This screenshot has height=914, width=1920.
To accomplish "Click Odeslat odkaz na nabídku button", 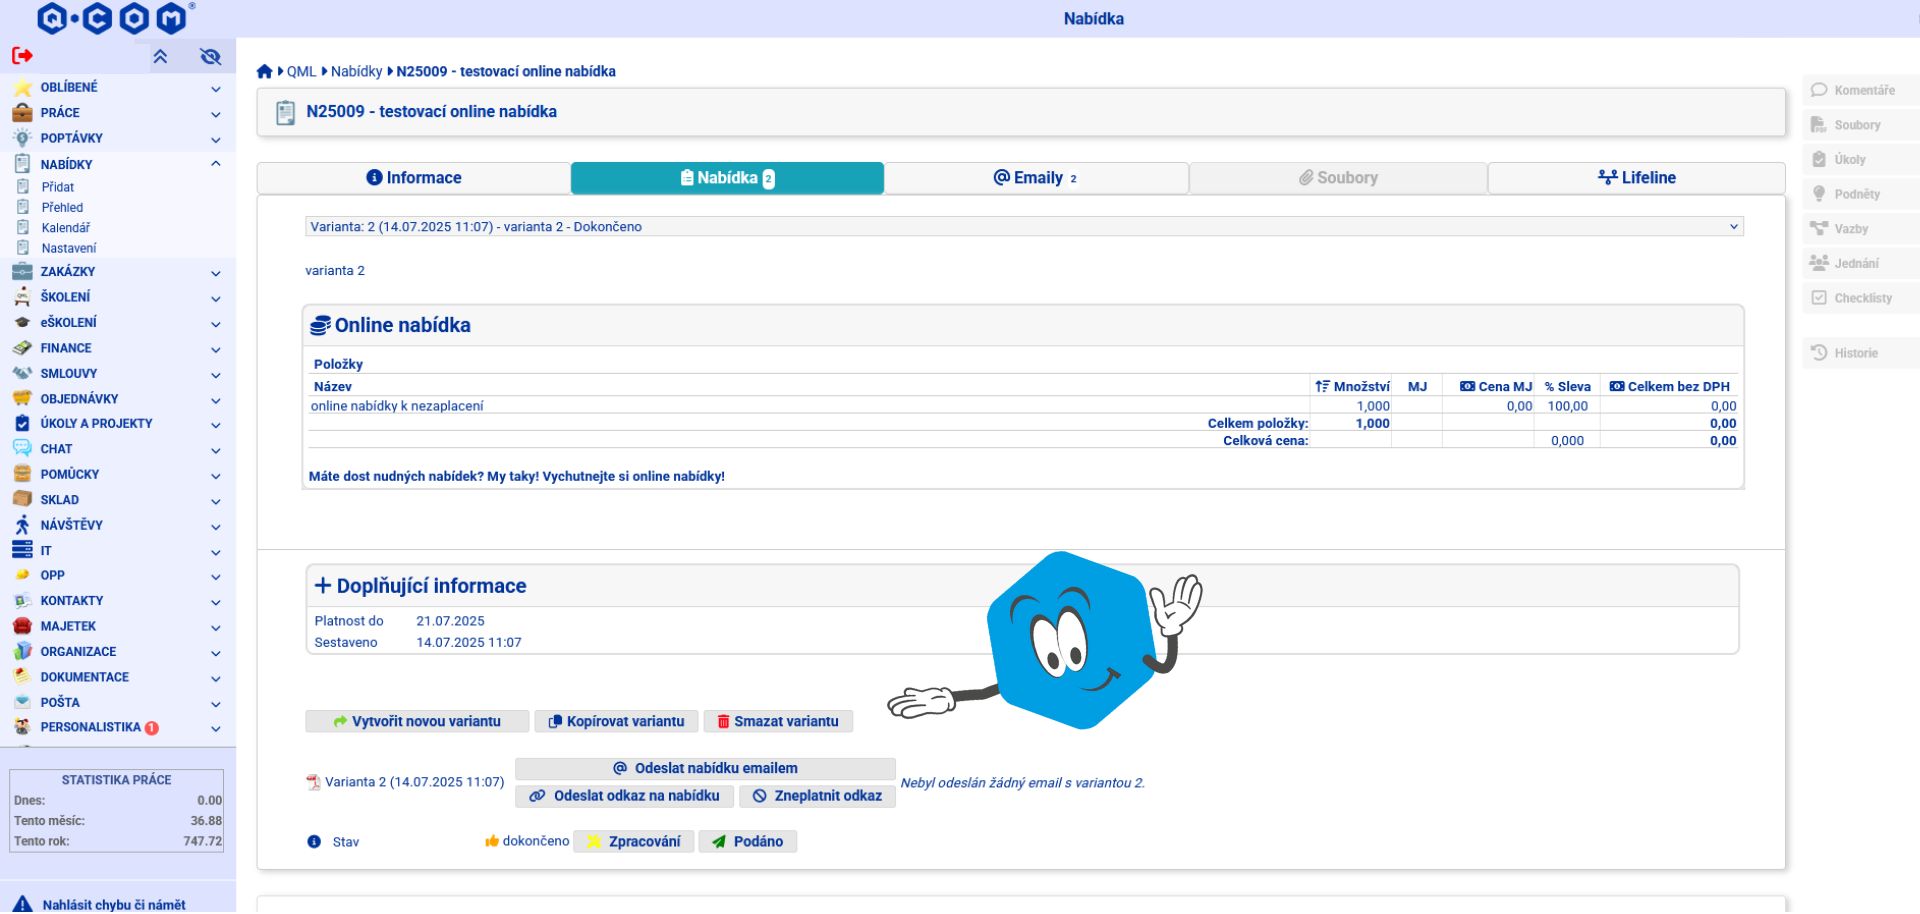I will 625,797.
